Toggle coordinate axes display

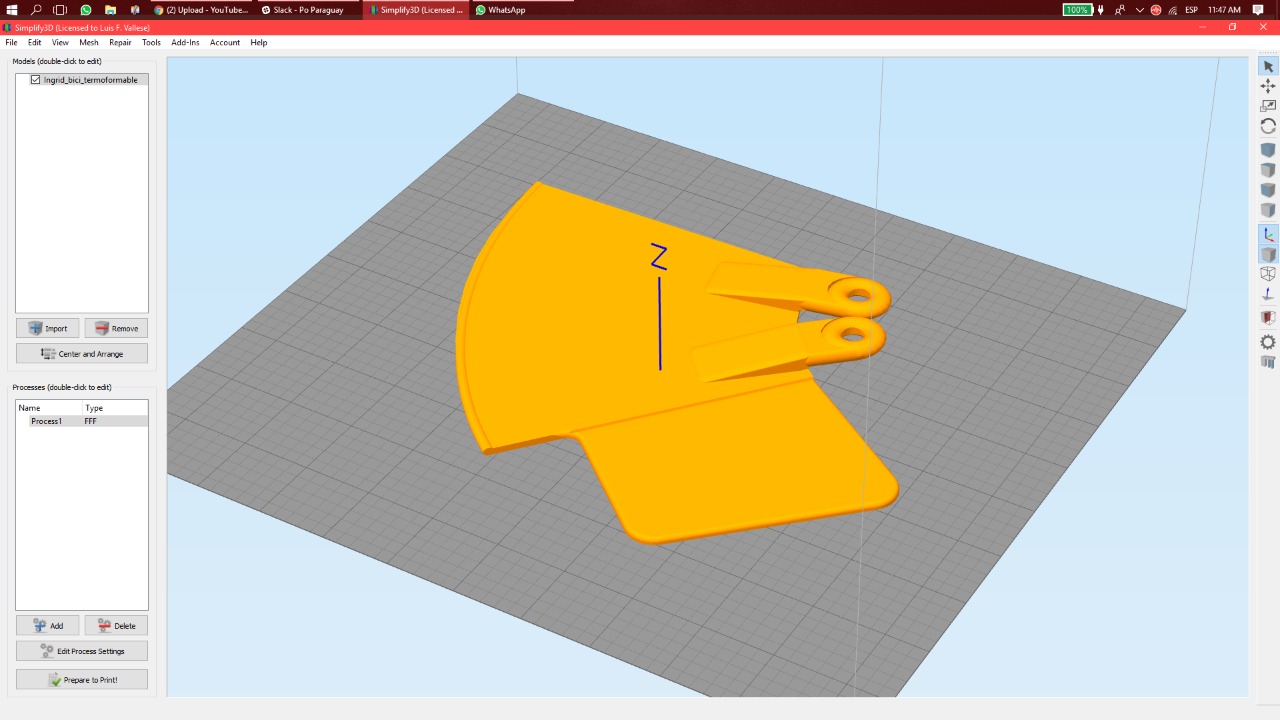pyautogui.click(x=1268, y=234)
